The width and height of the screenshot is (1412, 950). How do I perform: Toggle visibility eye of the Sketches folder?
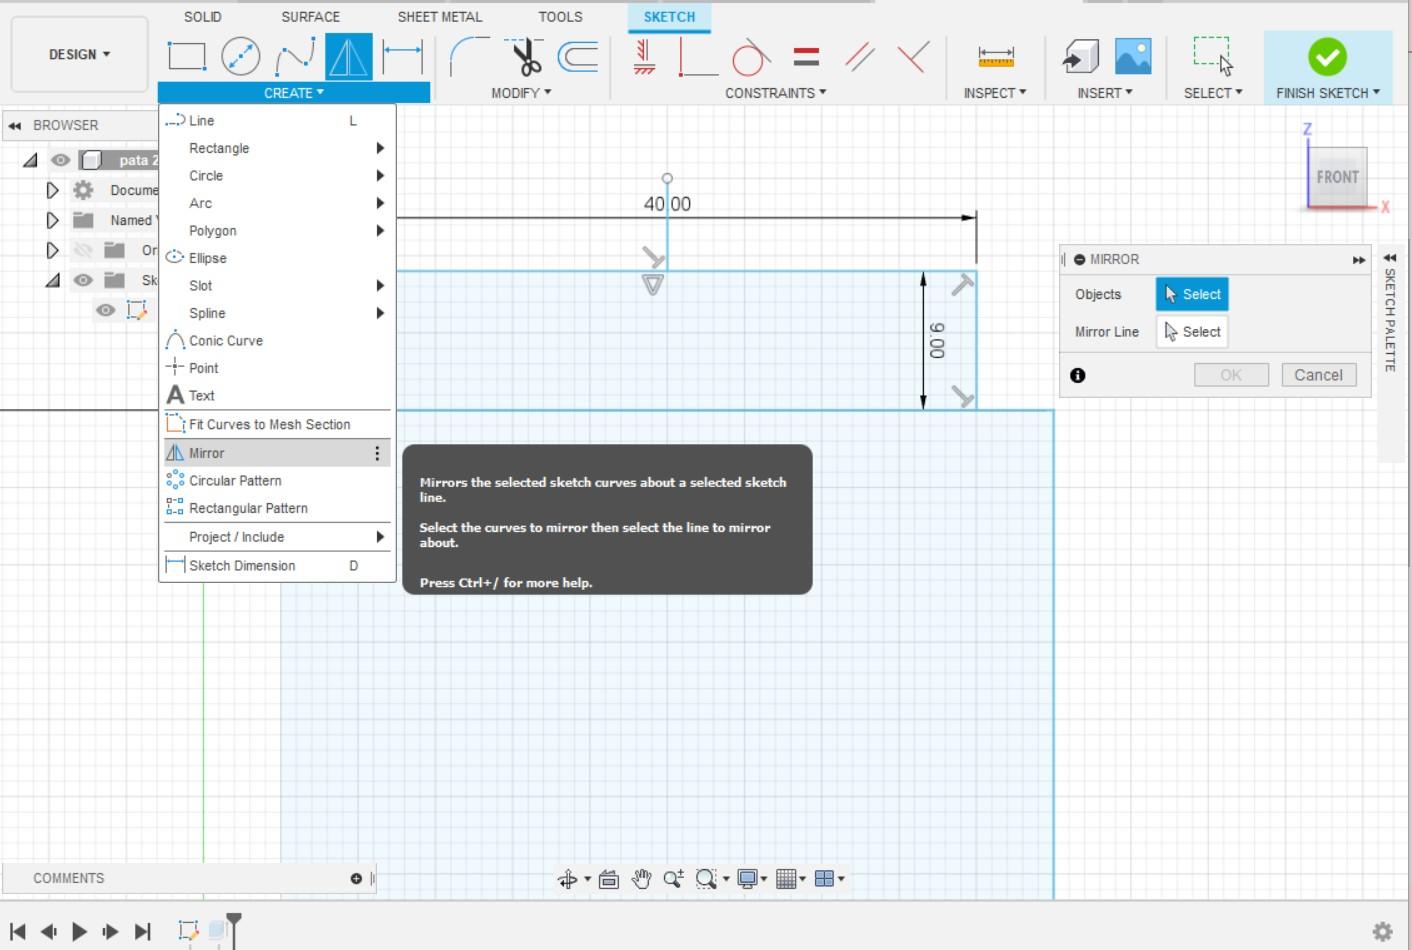pos(83,280)
